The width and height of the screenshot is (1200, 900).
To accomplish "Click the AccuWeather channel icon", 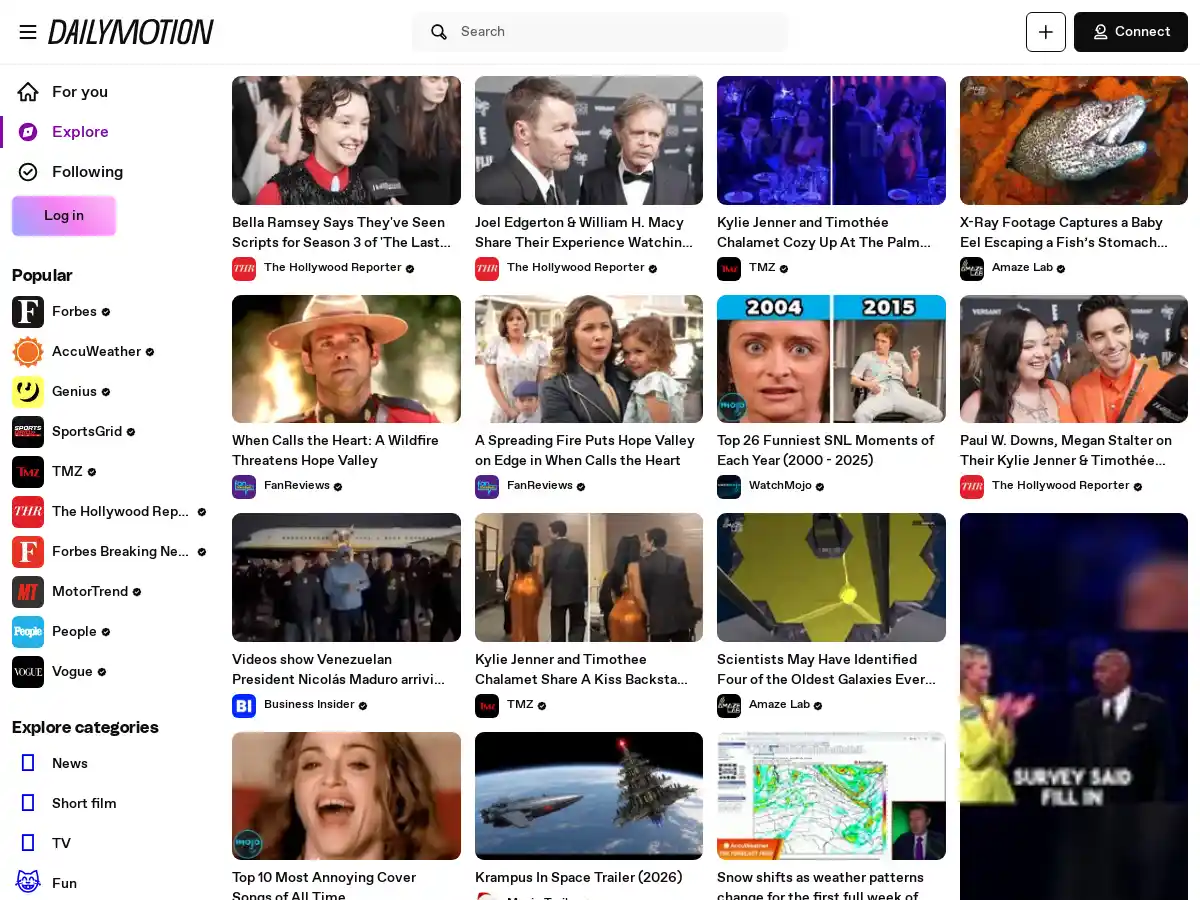I will 28,352.
